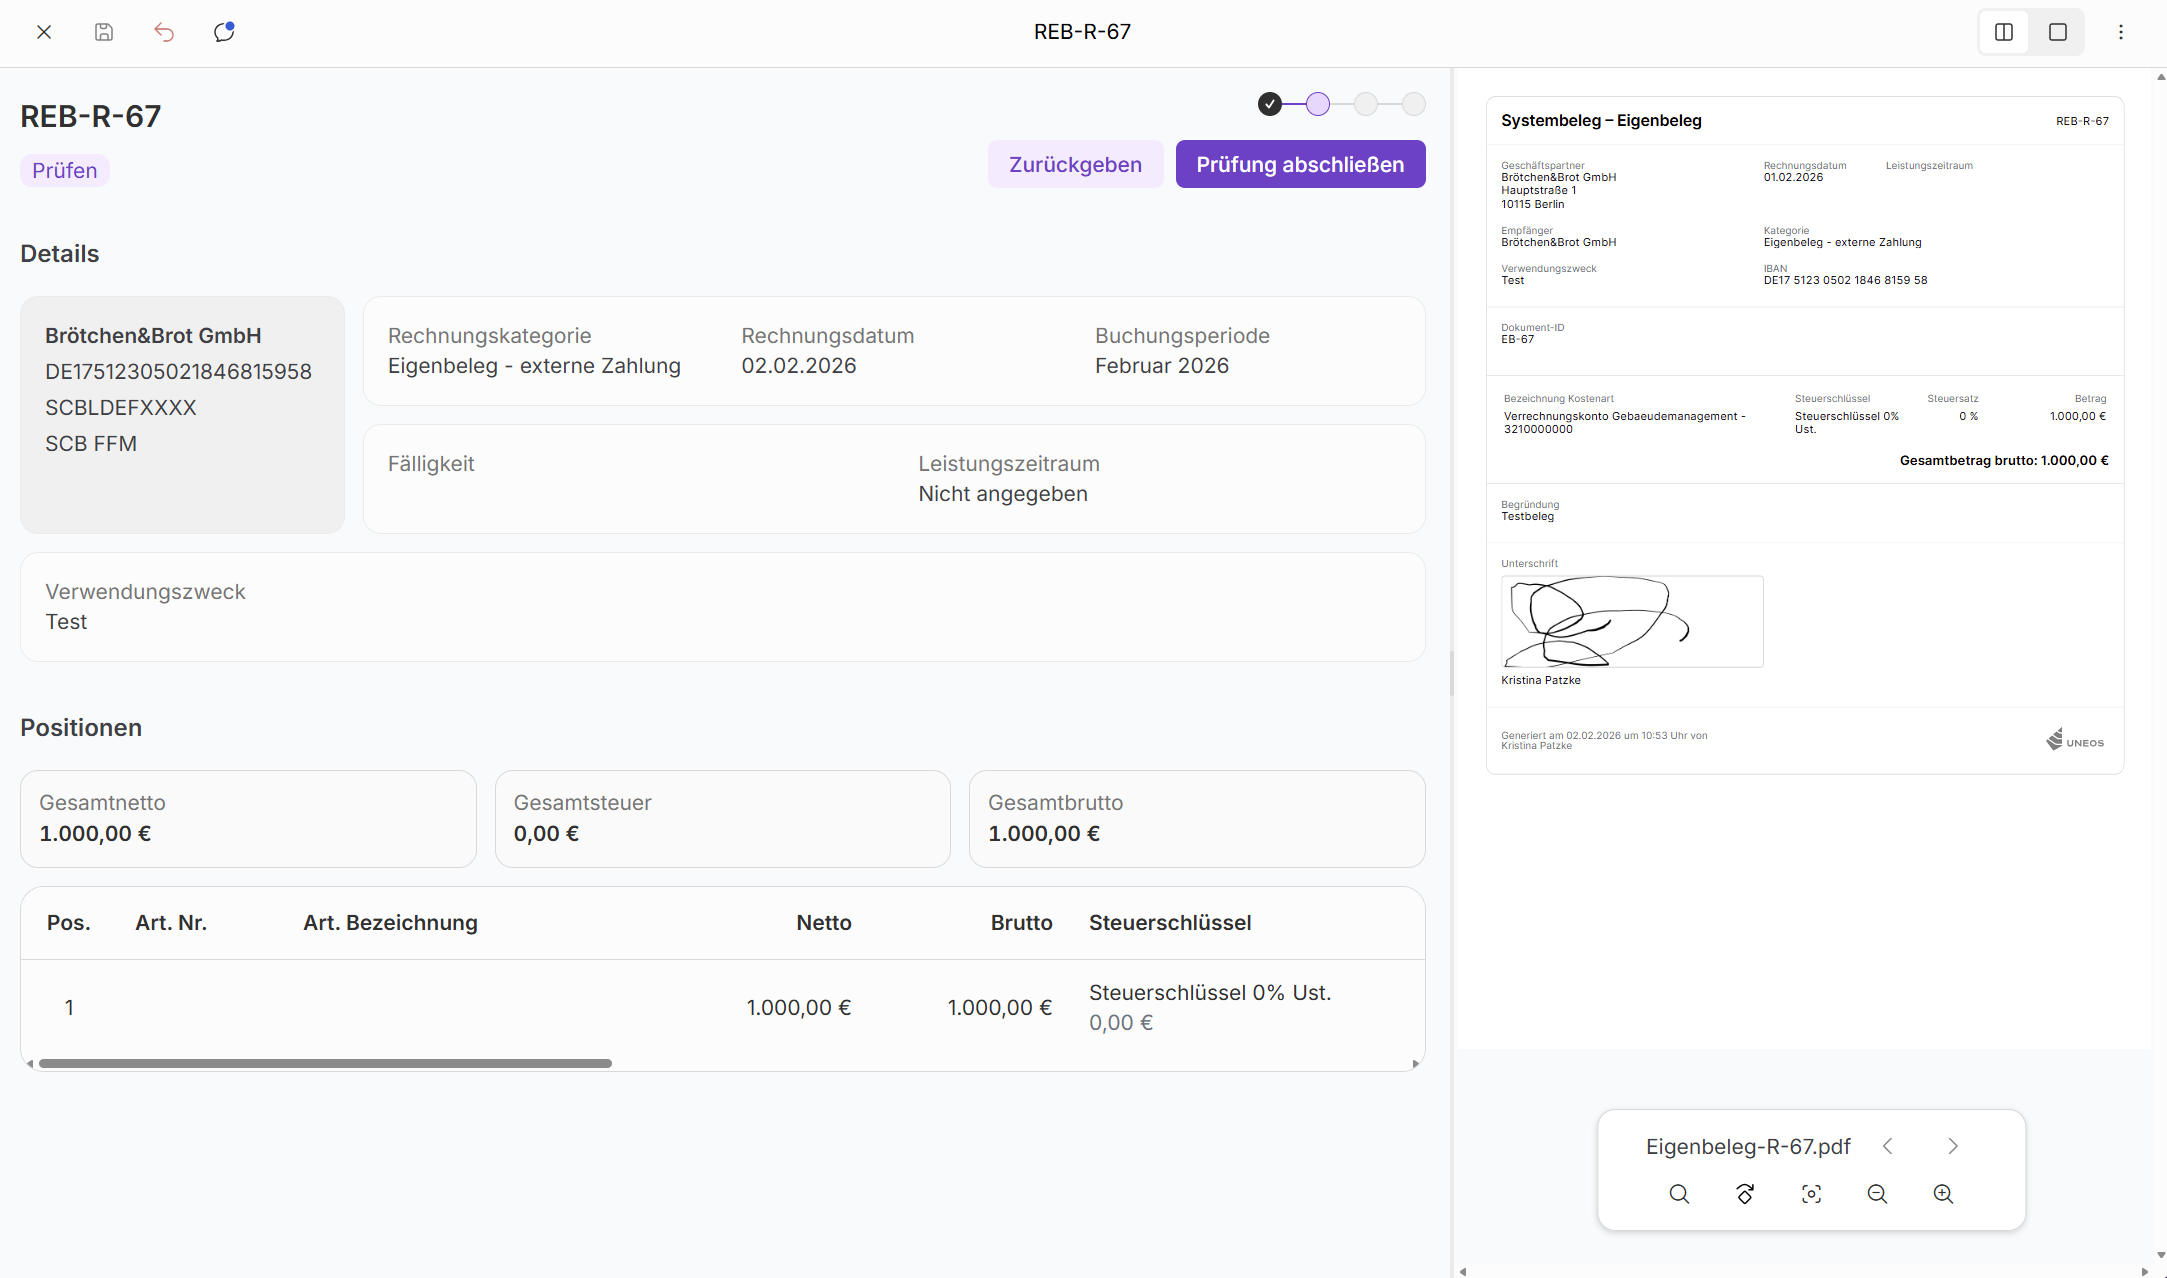Click the fit-to-view focus icon
This screenshot has height=1278, width=2167.
point(1811,1193)
